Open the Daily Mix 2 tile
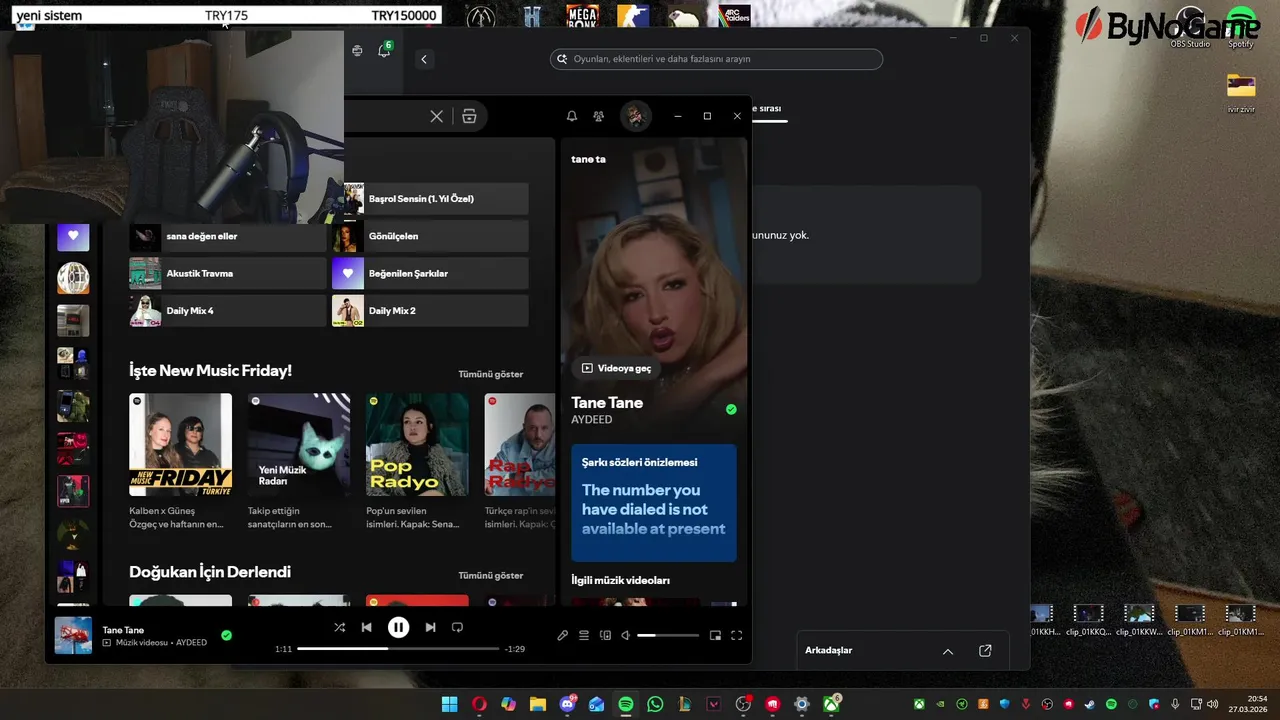Viewport: 1280px width, 720px height. (430, 310)
